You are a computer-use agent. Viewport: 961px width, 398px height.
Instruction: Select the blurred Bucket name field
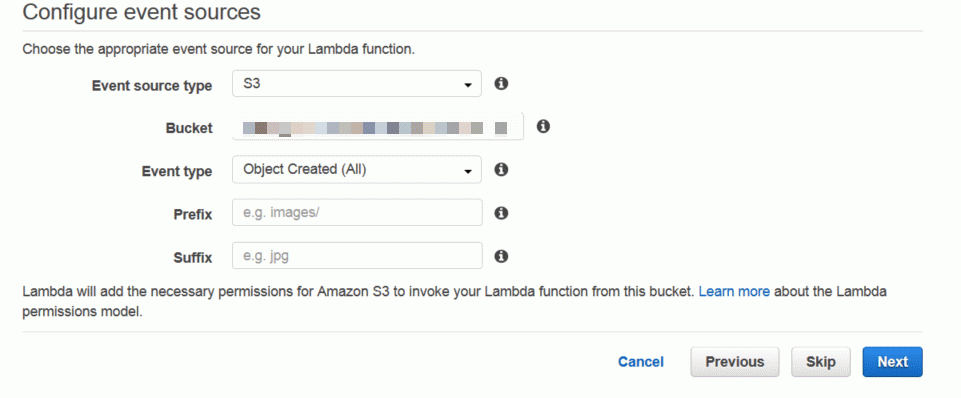378,127
